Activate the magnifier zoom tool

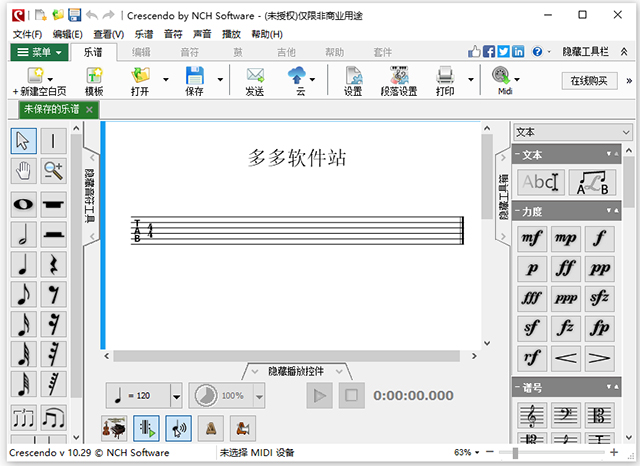[x=53, y=171]
